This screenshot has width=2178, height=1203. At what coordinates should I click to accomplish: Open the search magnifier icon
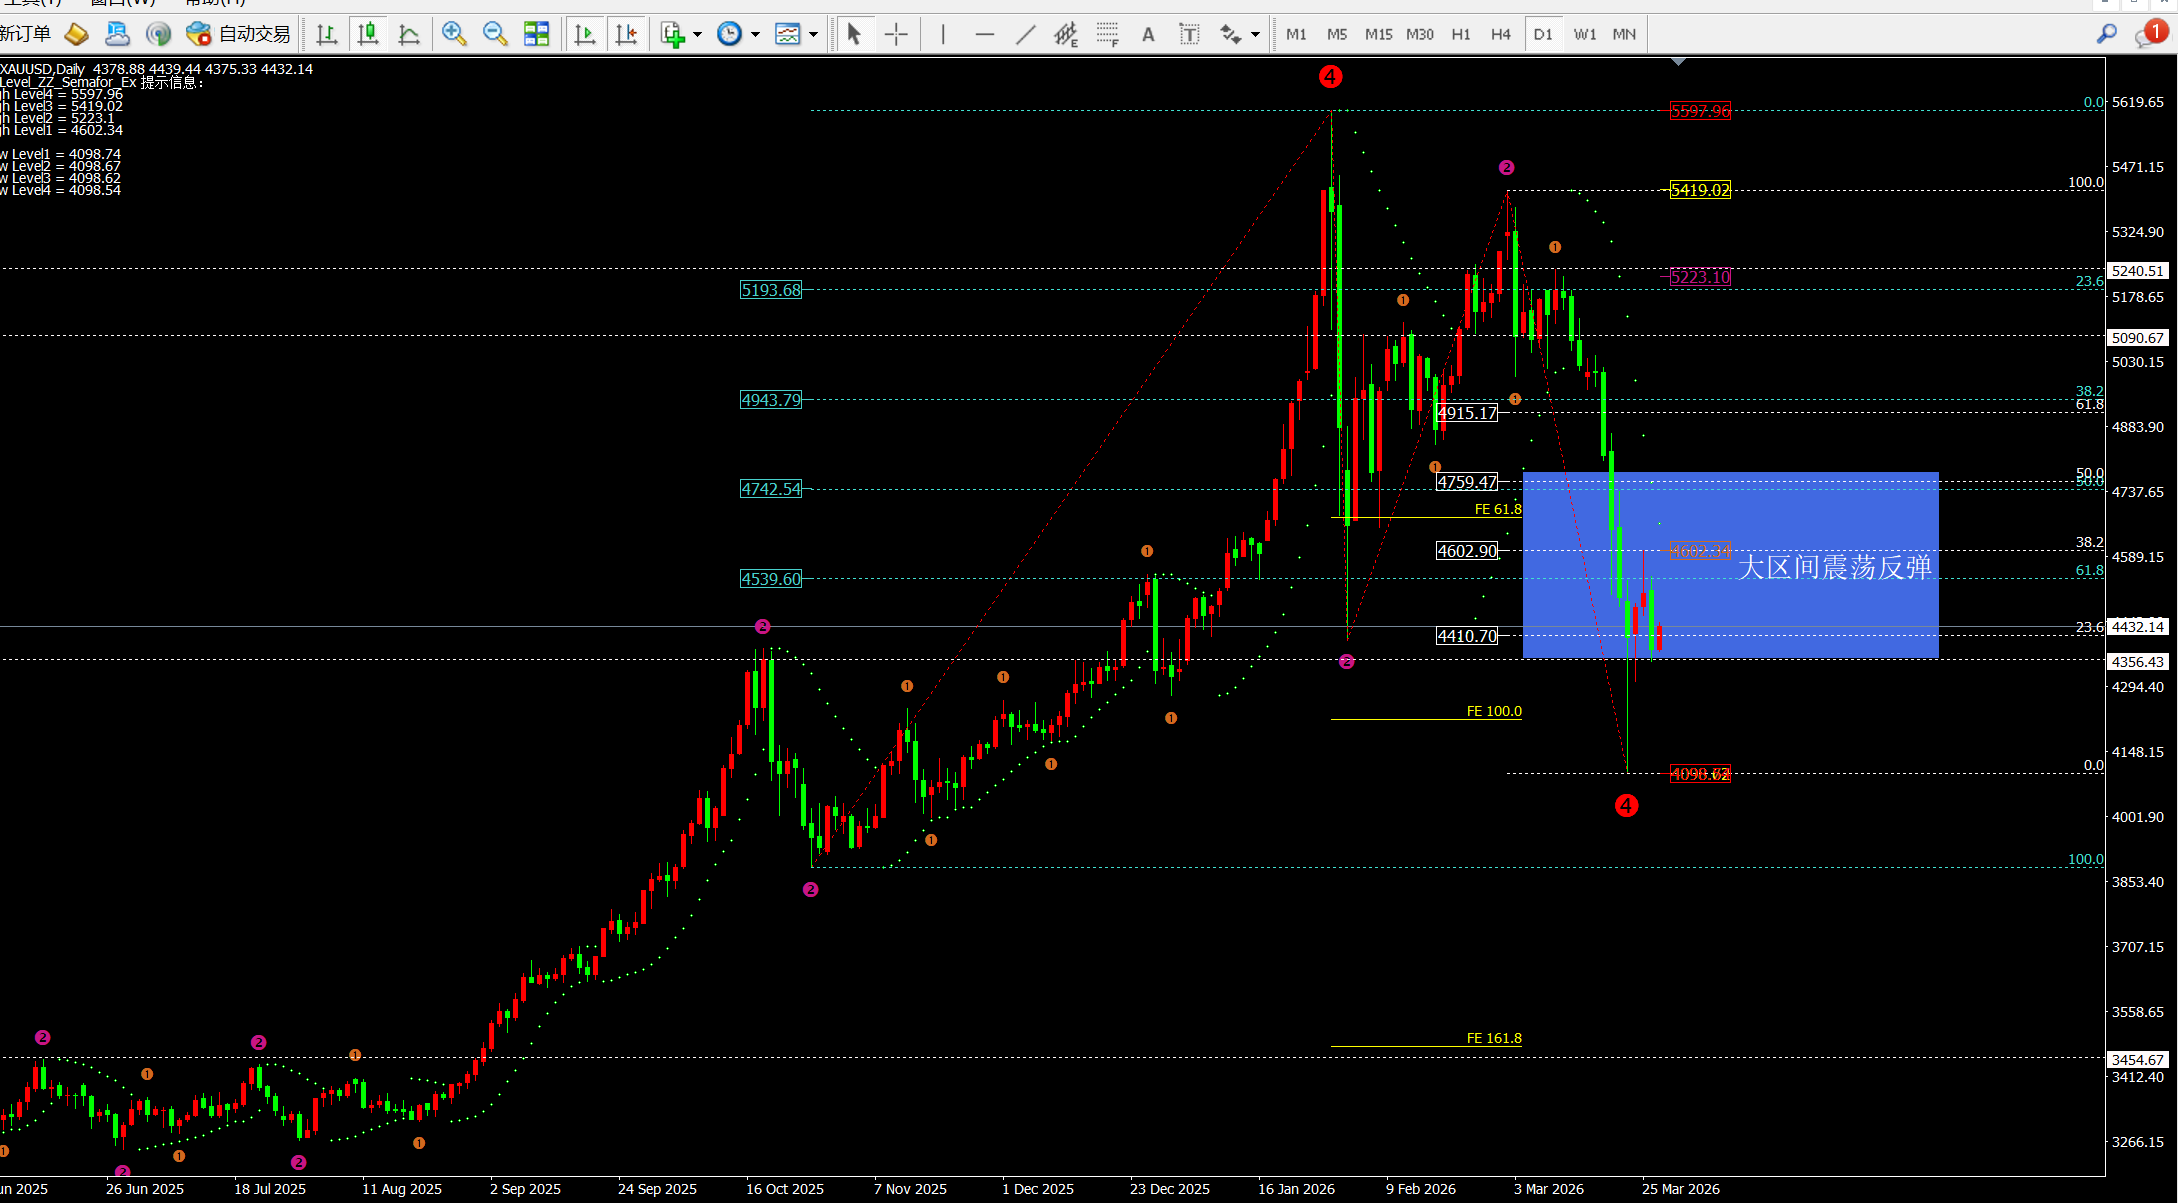2106,34
